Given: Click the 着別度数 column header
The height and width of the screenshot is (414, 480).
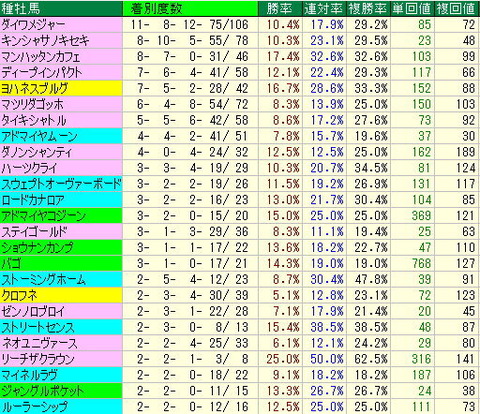Looking at the screenshot, I should point(191,8).
